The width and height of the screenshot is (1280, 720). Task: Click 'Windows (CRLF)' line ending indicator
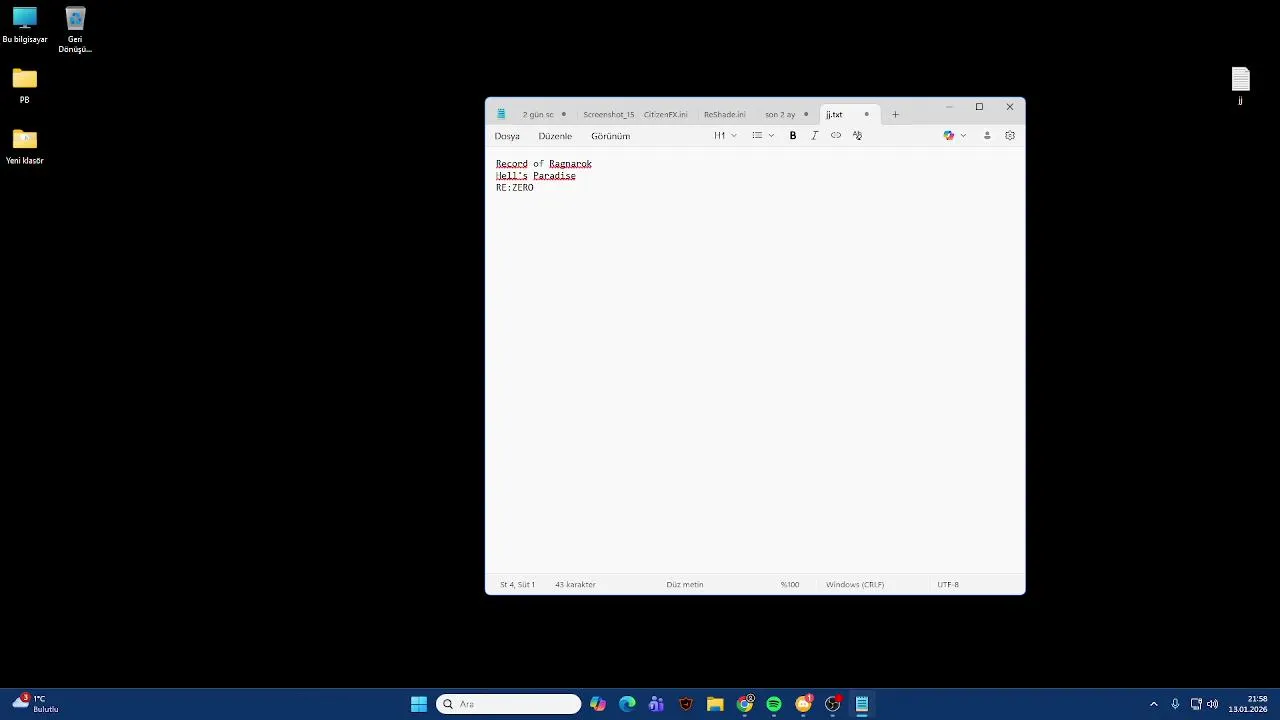pyautogui.click(x=855, y=585)
